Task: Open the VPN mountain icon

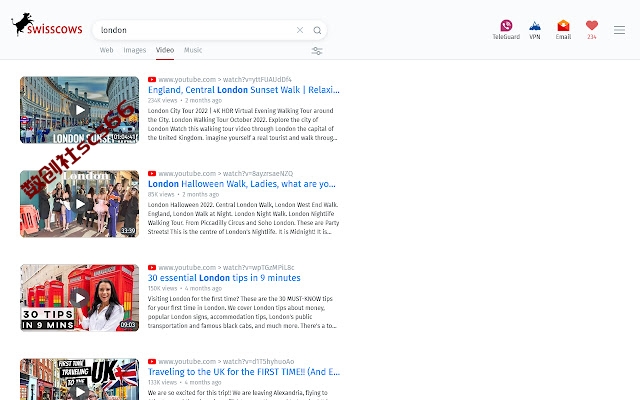Action: coord(535,26)
